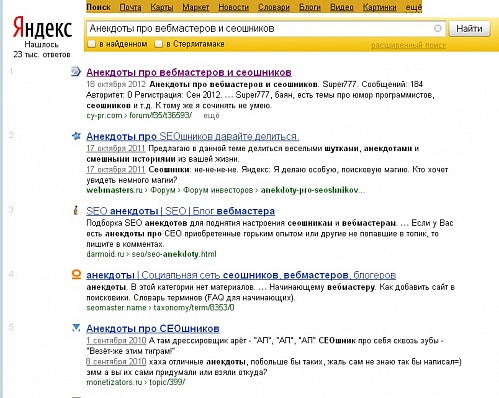
Task: Open 'расширенный поиск' link
Action: 408,45
